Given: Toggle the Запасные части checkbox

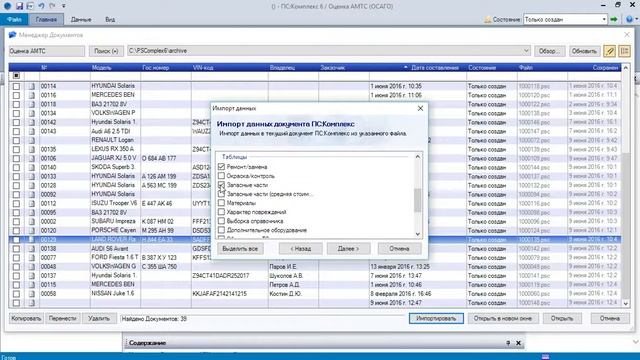Looking at the screenshot, I should coord(221,185).
